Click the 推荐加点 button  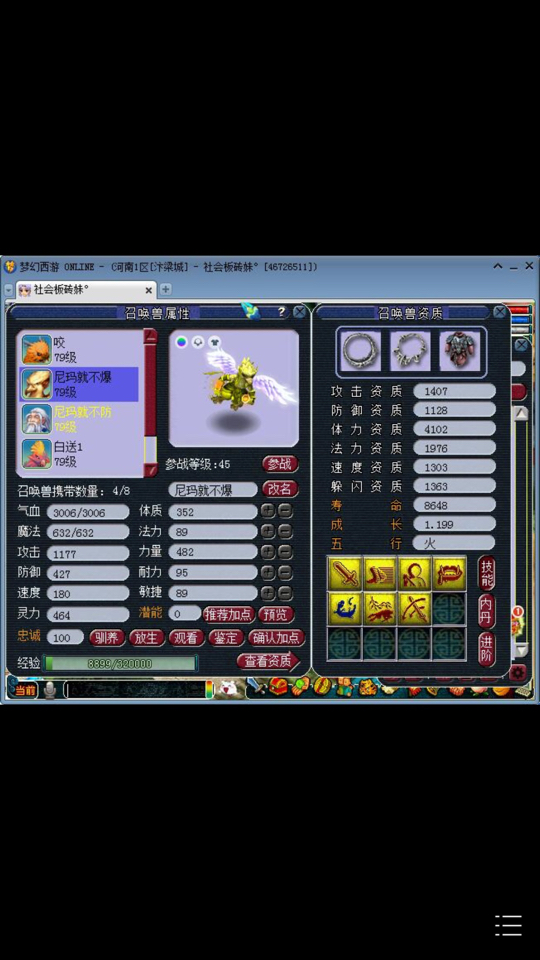[x=229, y=614]
